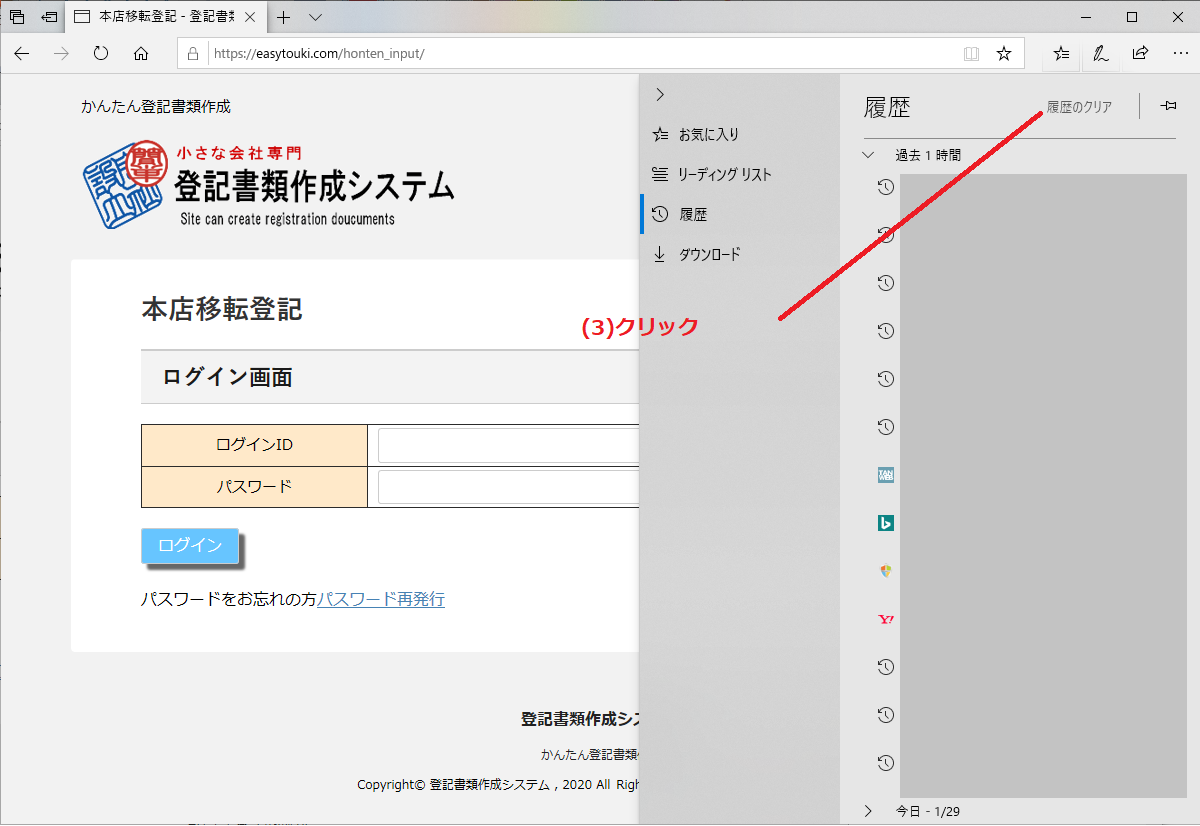Collapse the 過去 1 時間 history group

[x=868, y=155]
